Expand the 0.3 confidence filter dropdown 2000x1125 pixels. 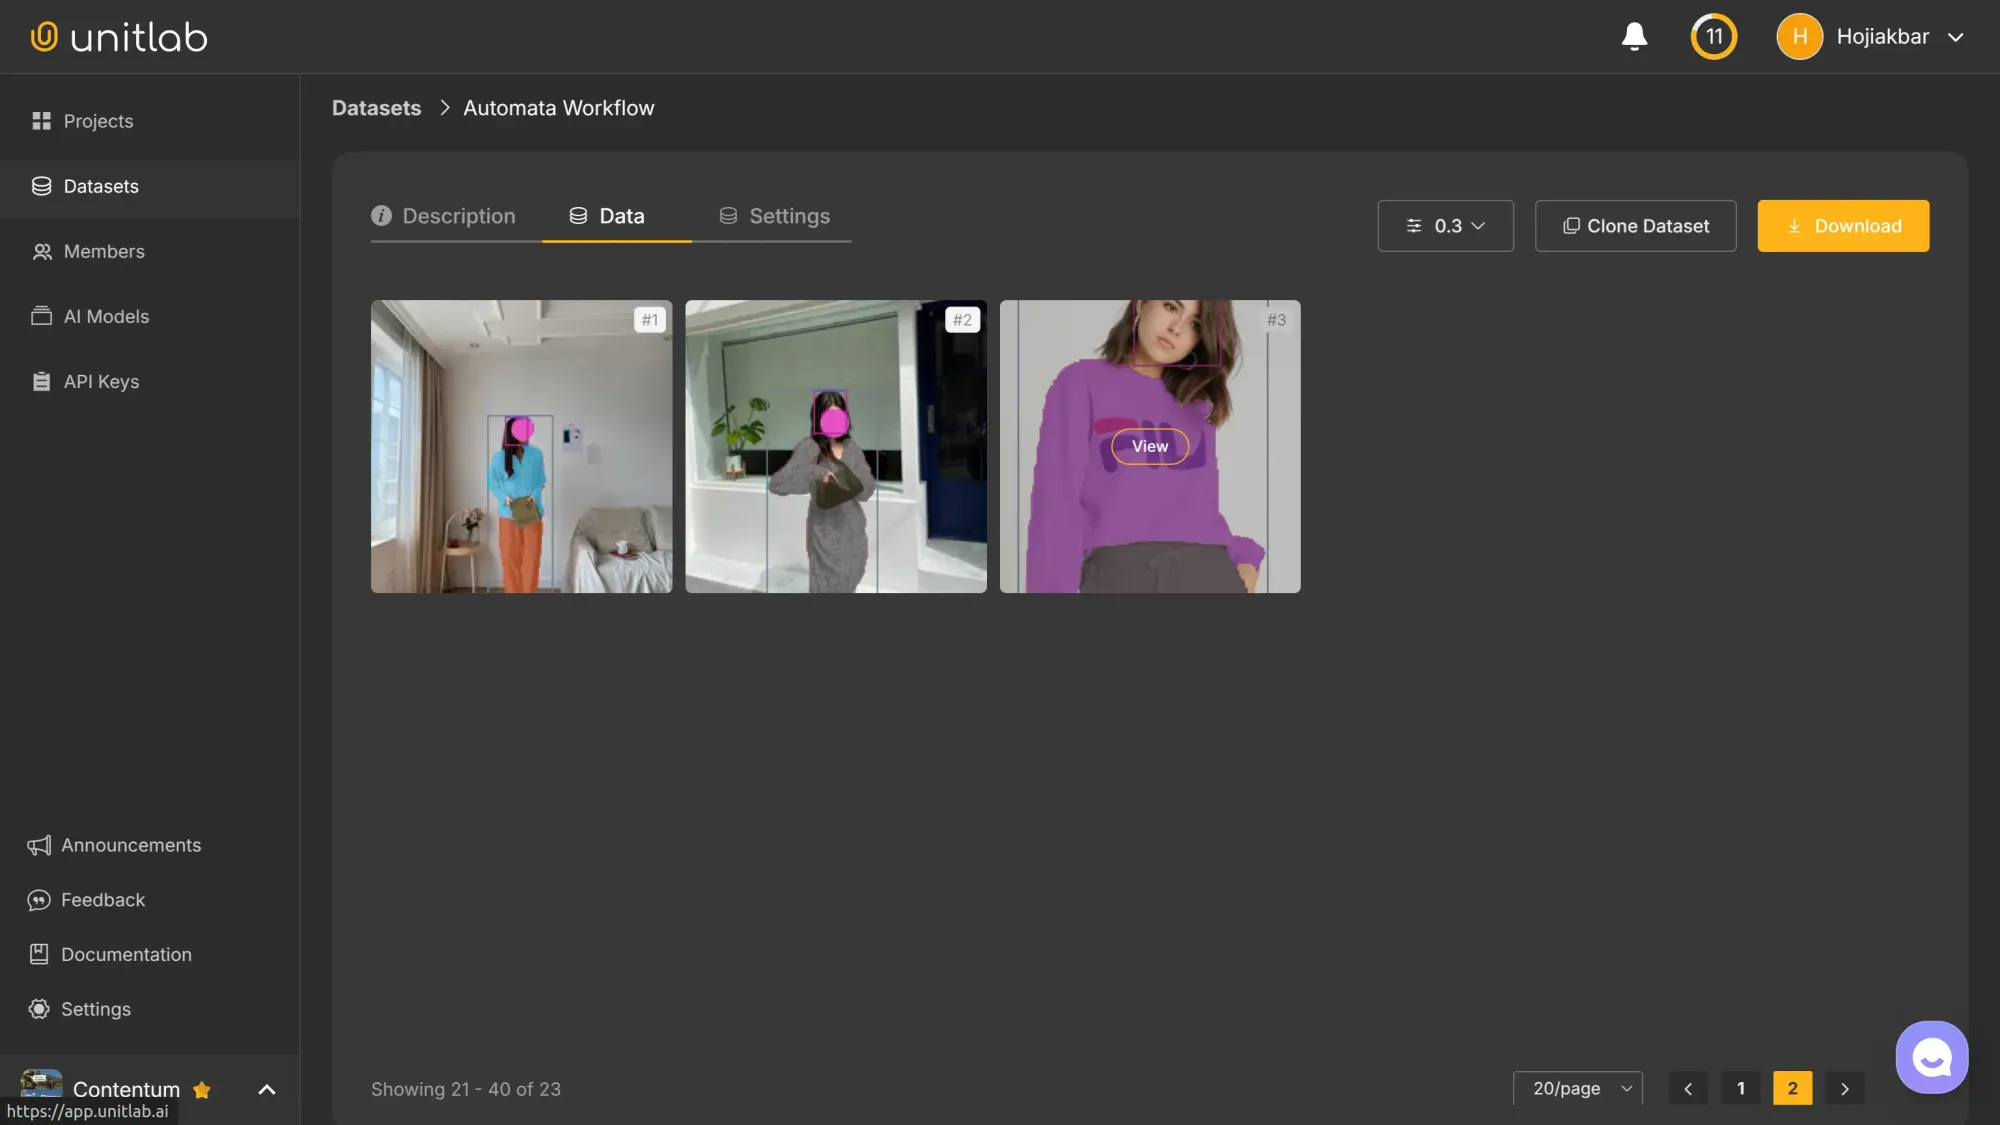pos(1445,226)
